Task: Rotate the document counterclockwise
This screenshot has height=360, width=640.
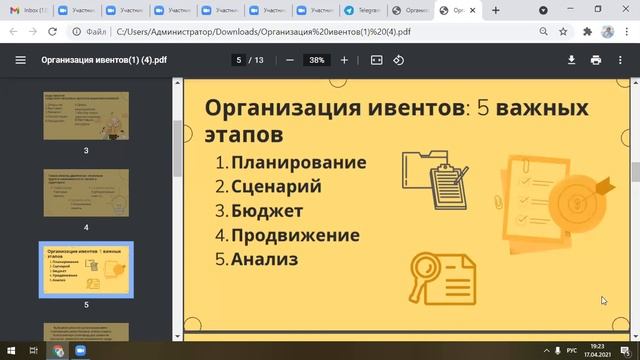Action: (398, 60)
